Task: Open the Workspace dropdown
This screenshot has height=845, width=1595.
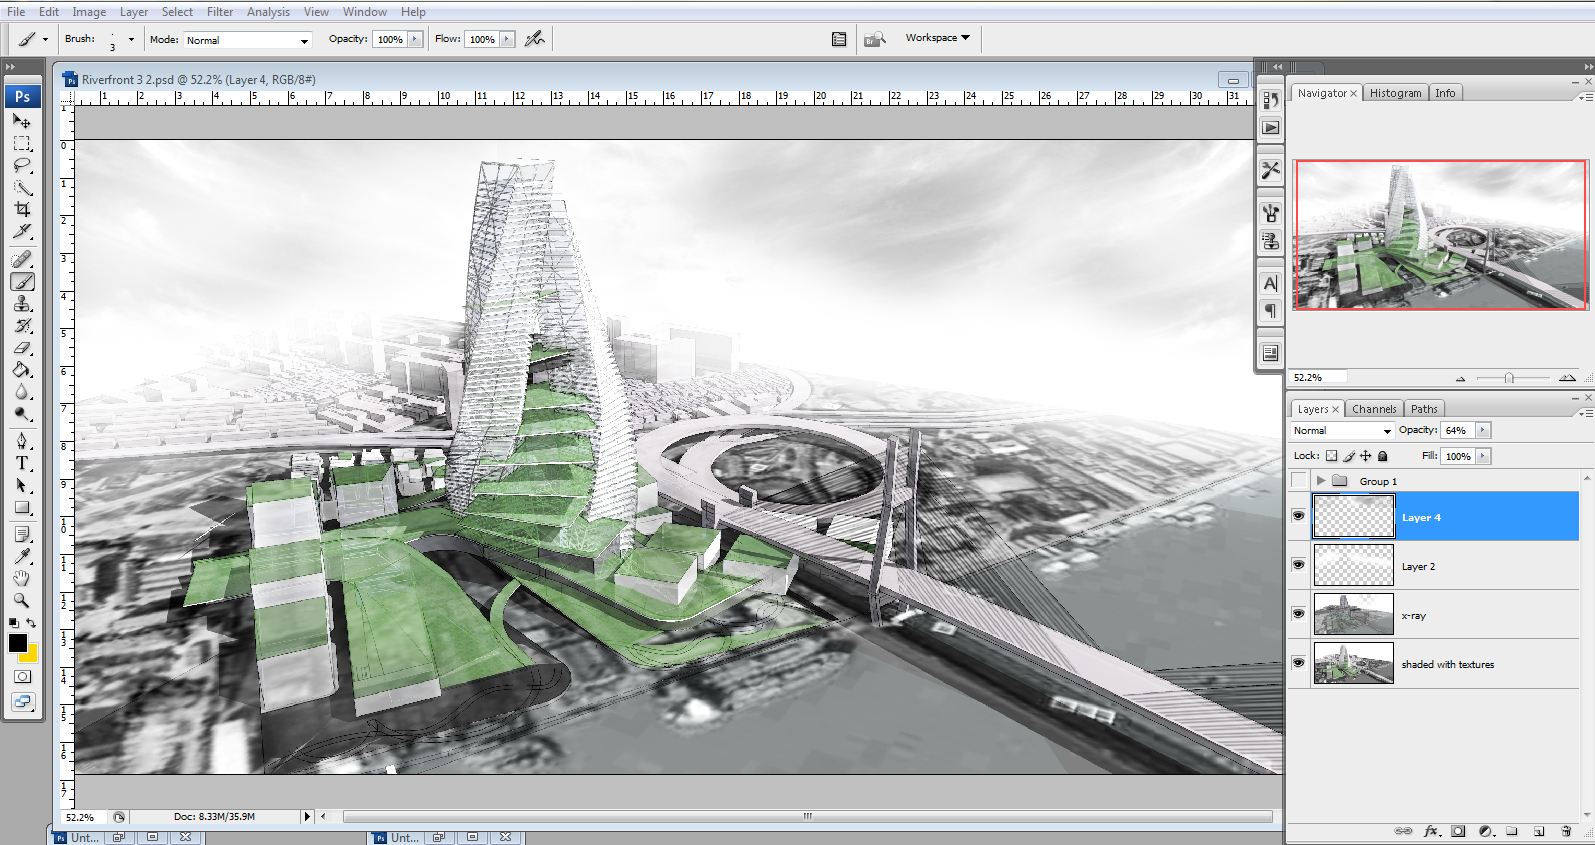Action: (x=937, y=38)
